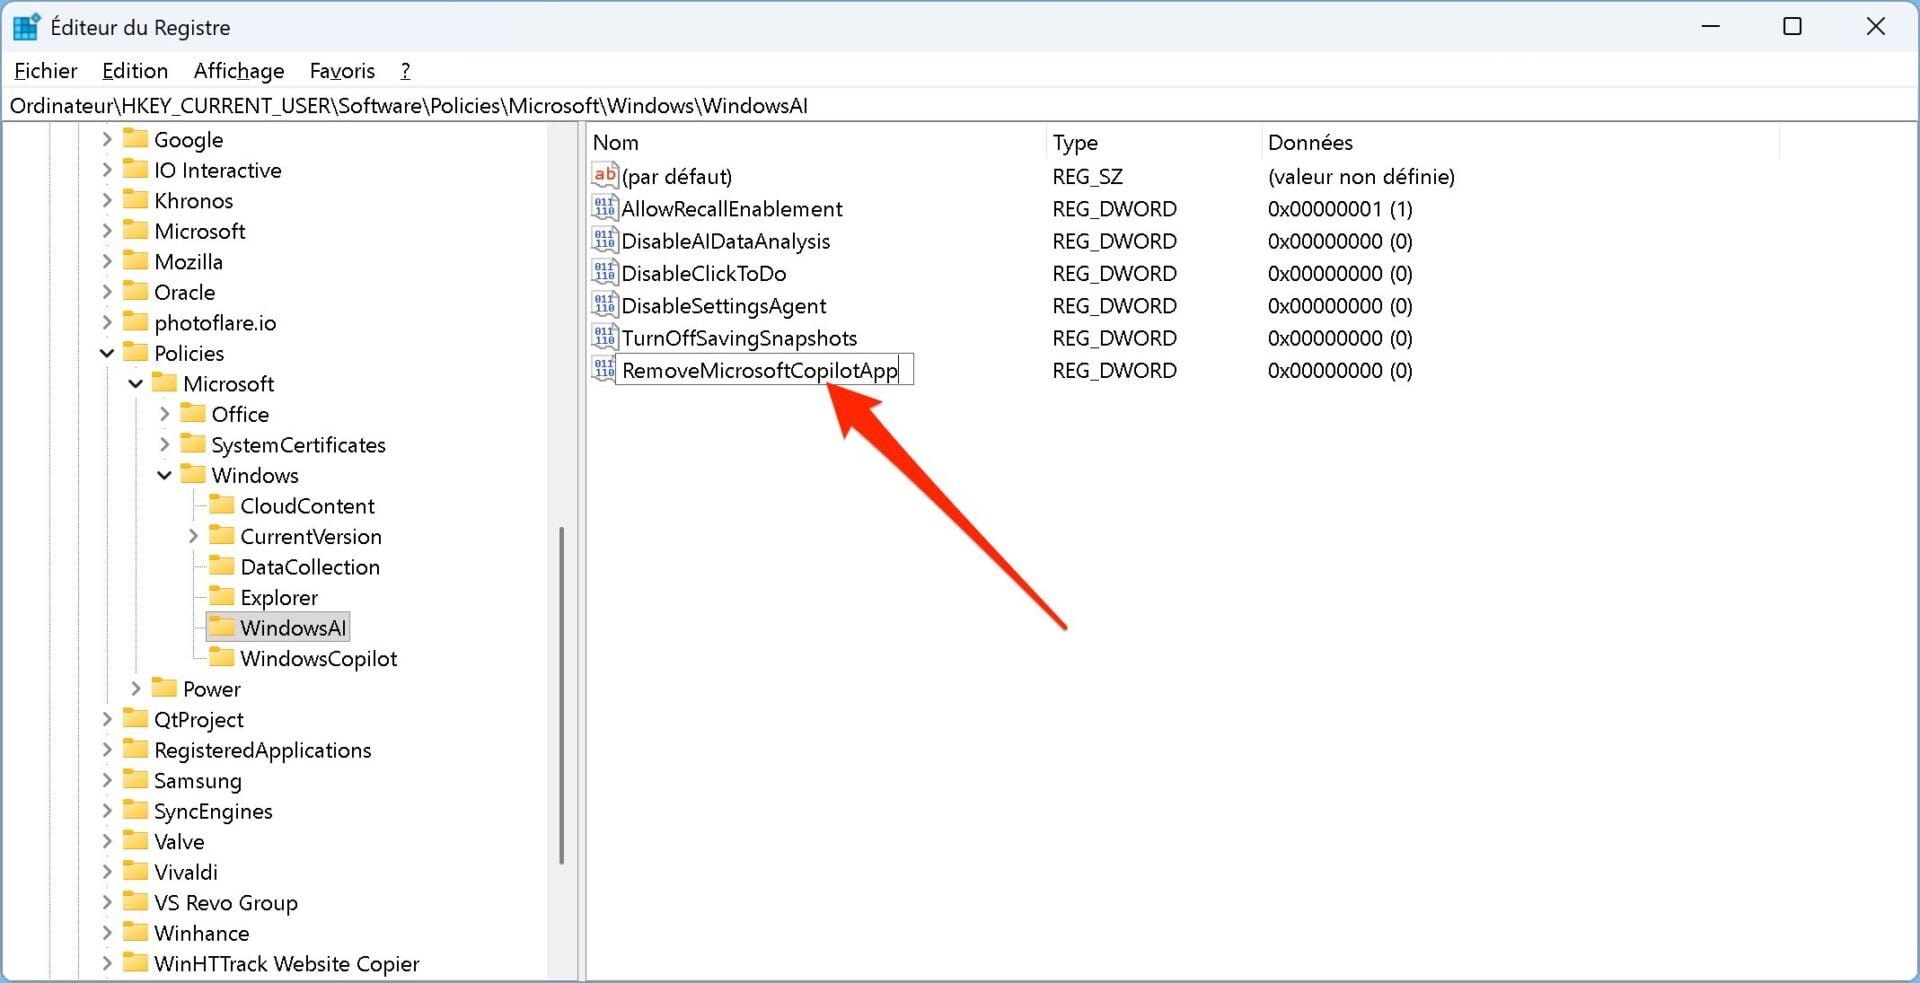1920x983 pixels.
Task: Select the TurnOffSavingSnapshots value name
Action: click(x=739, y=338)
